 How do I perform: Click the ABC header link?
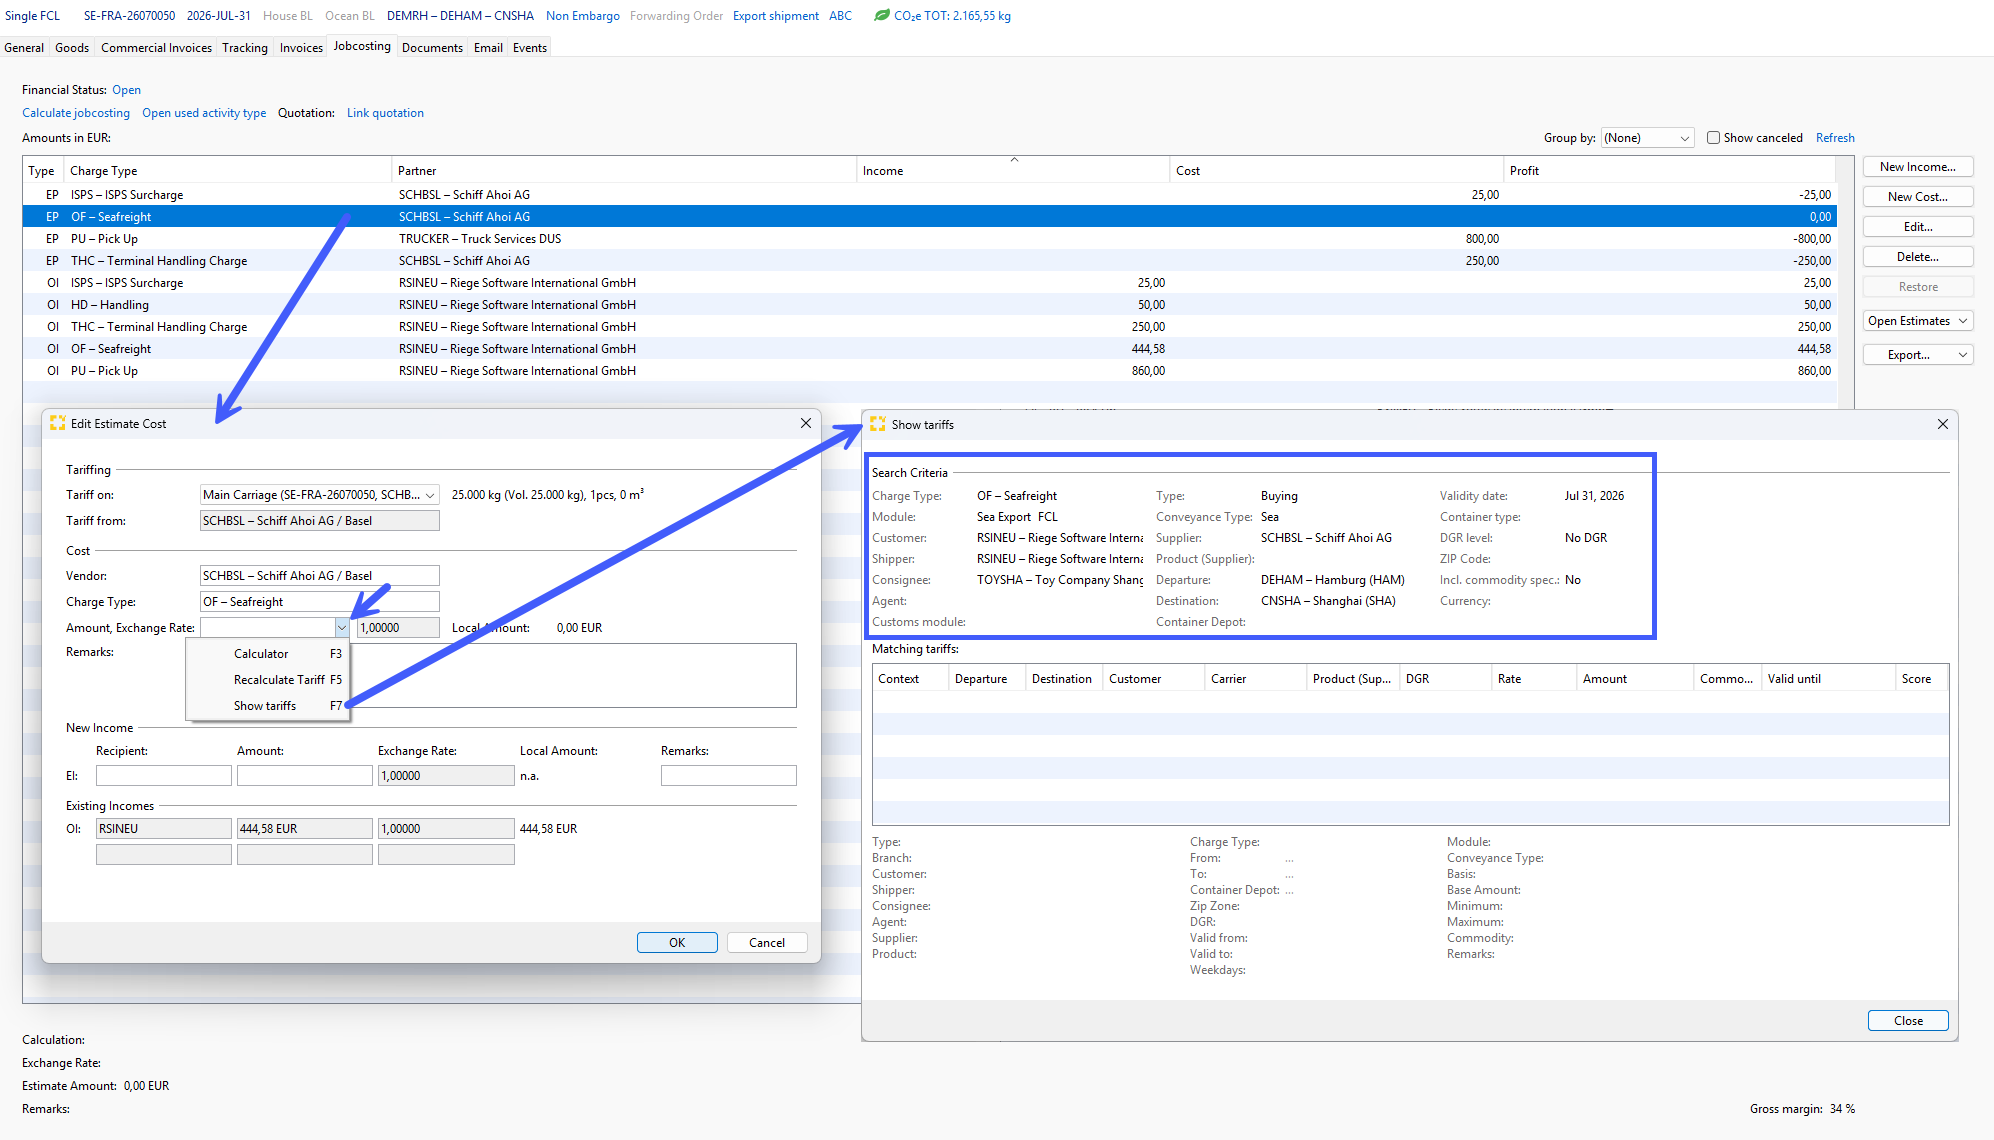click(x=840, y=16)
